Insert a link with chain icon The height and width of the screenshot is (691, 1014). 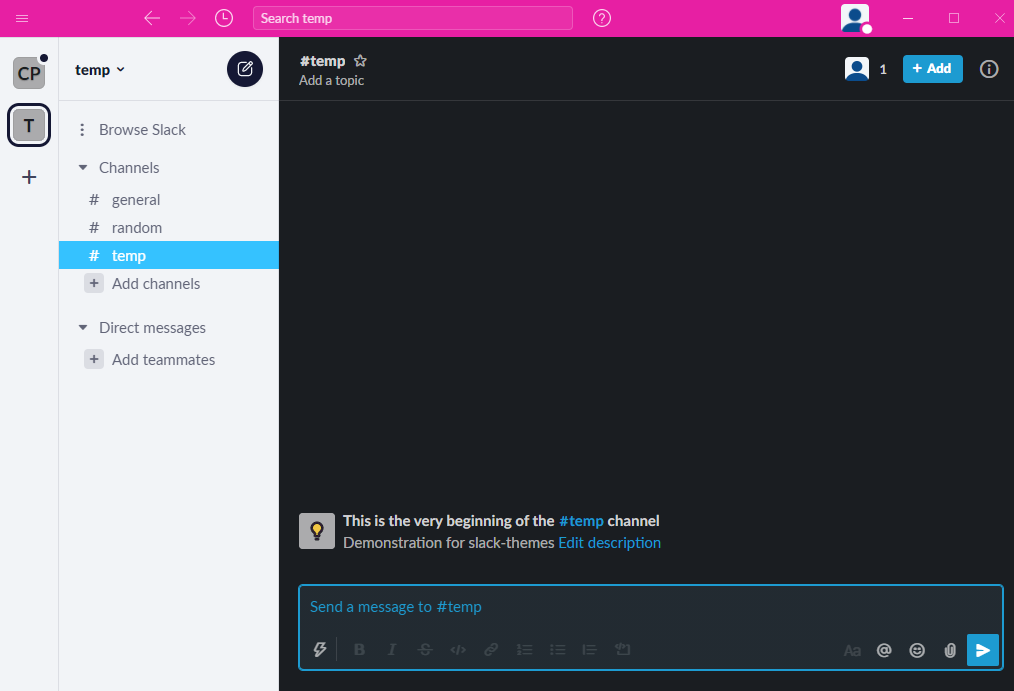click(491, 650)
